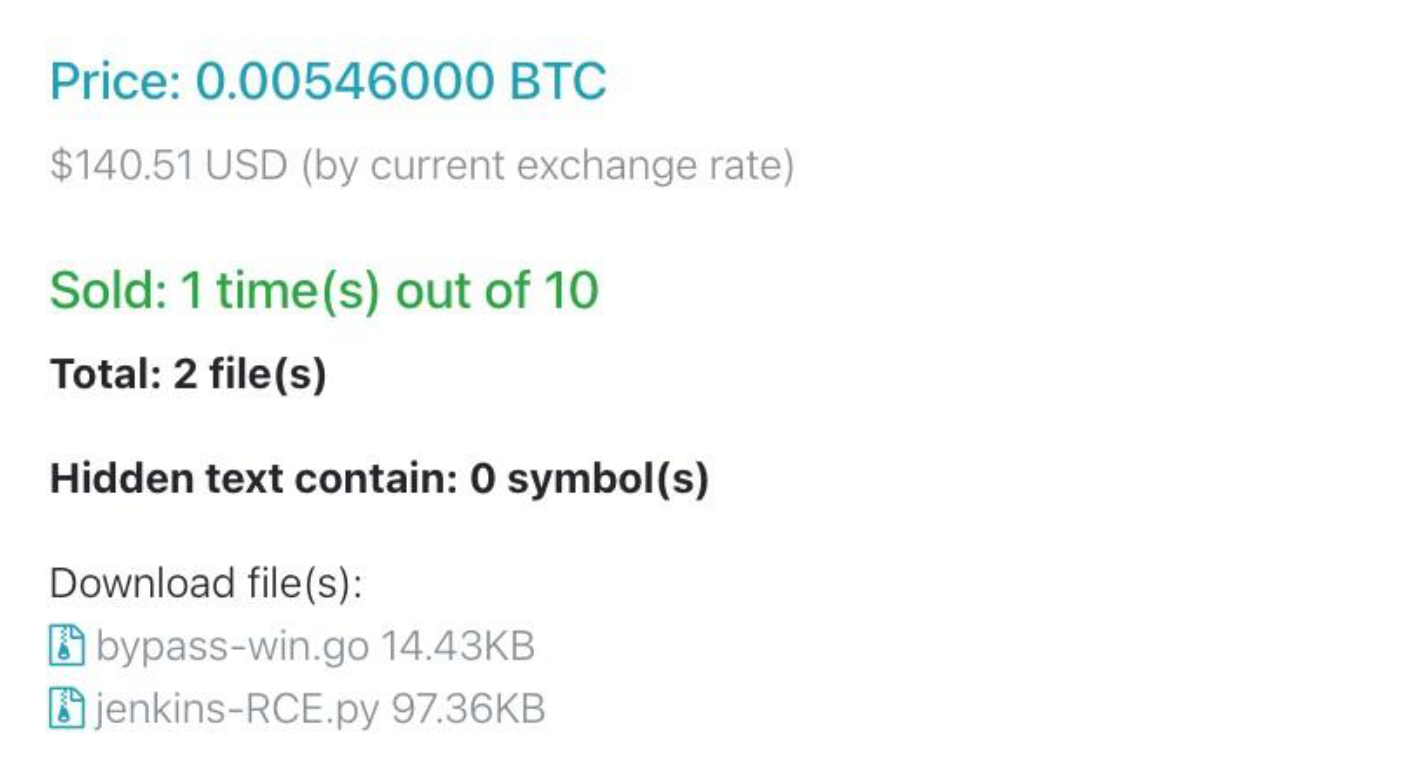Click the bold "Total:" label

point(99,375)
